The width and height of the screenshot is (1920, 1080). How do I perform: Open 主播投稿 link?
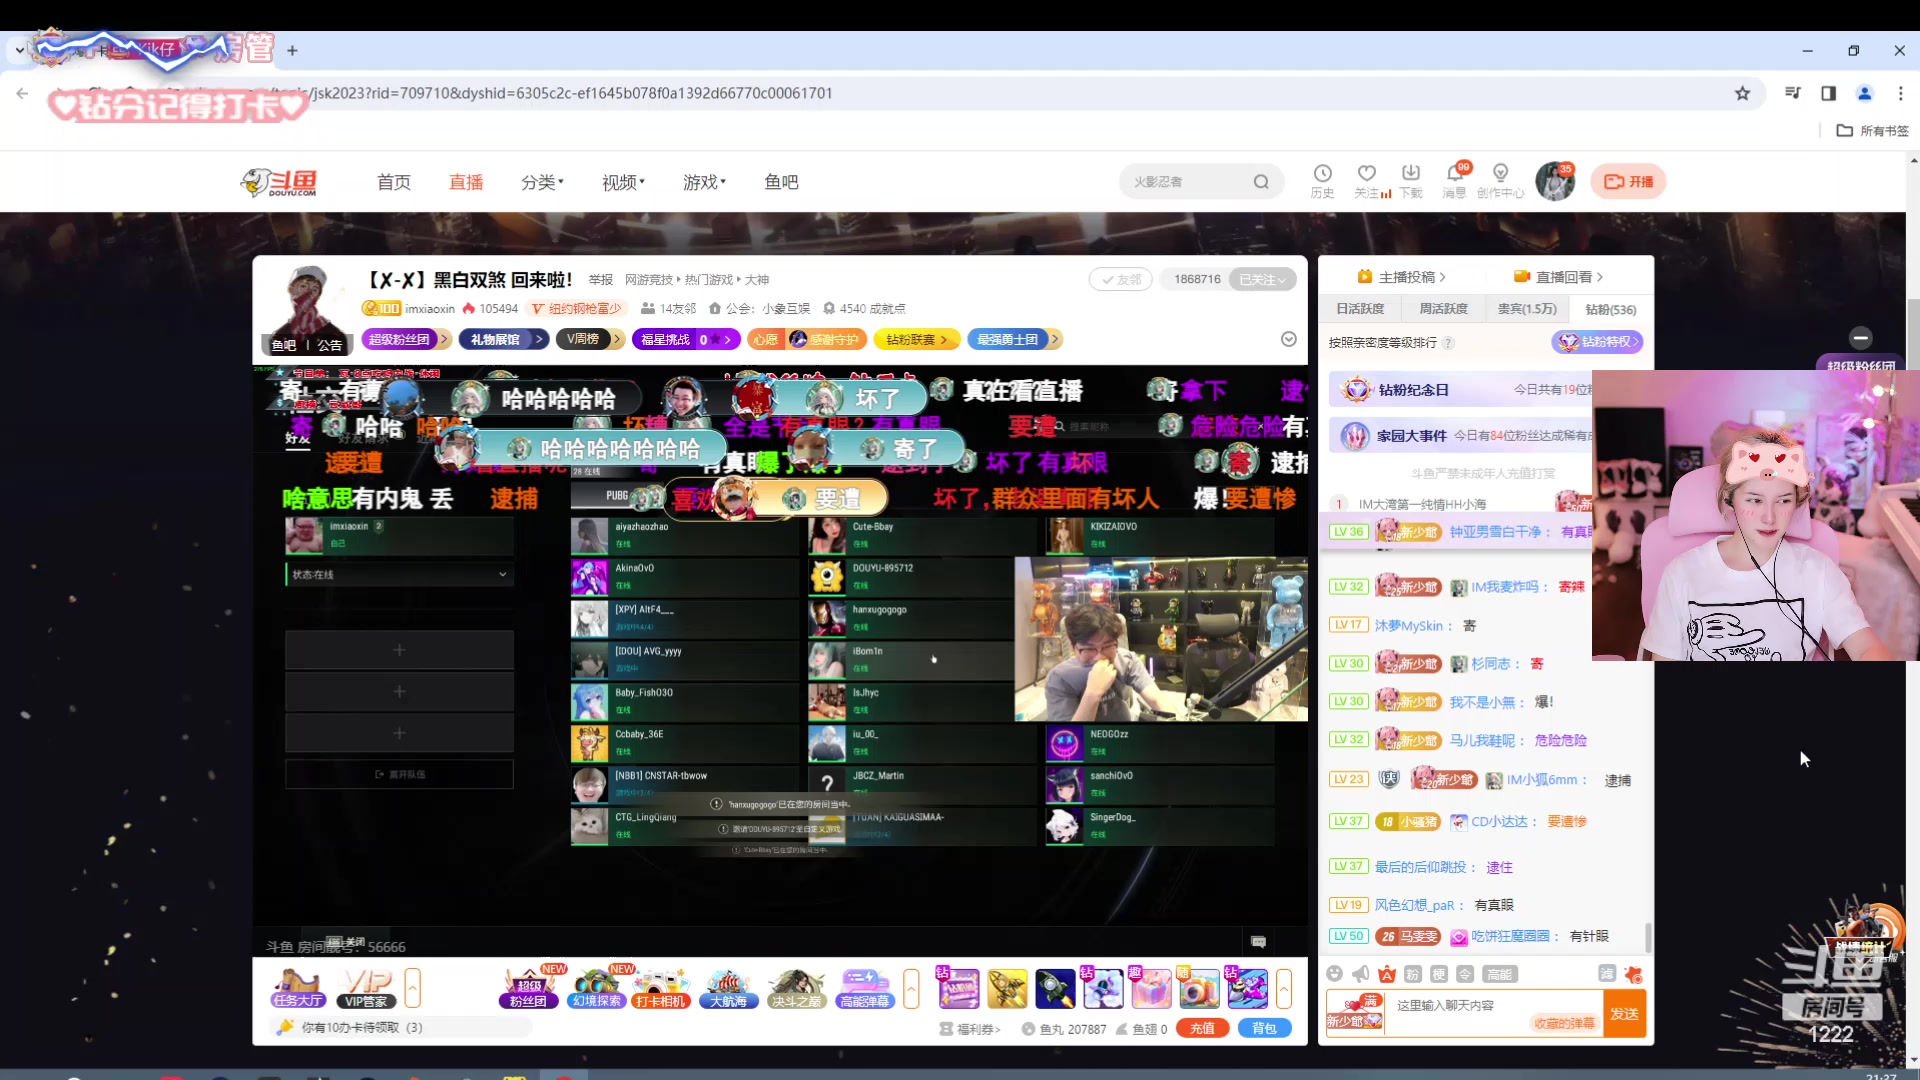point(1401,277)
